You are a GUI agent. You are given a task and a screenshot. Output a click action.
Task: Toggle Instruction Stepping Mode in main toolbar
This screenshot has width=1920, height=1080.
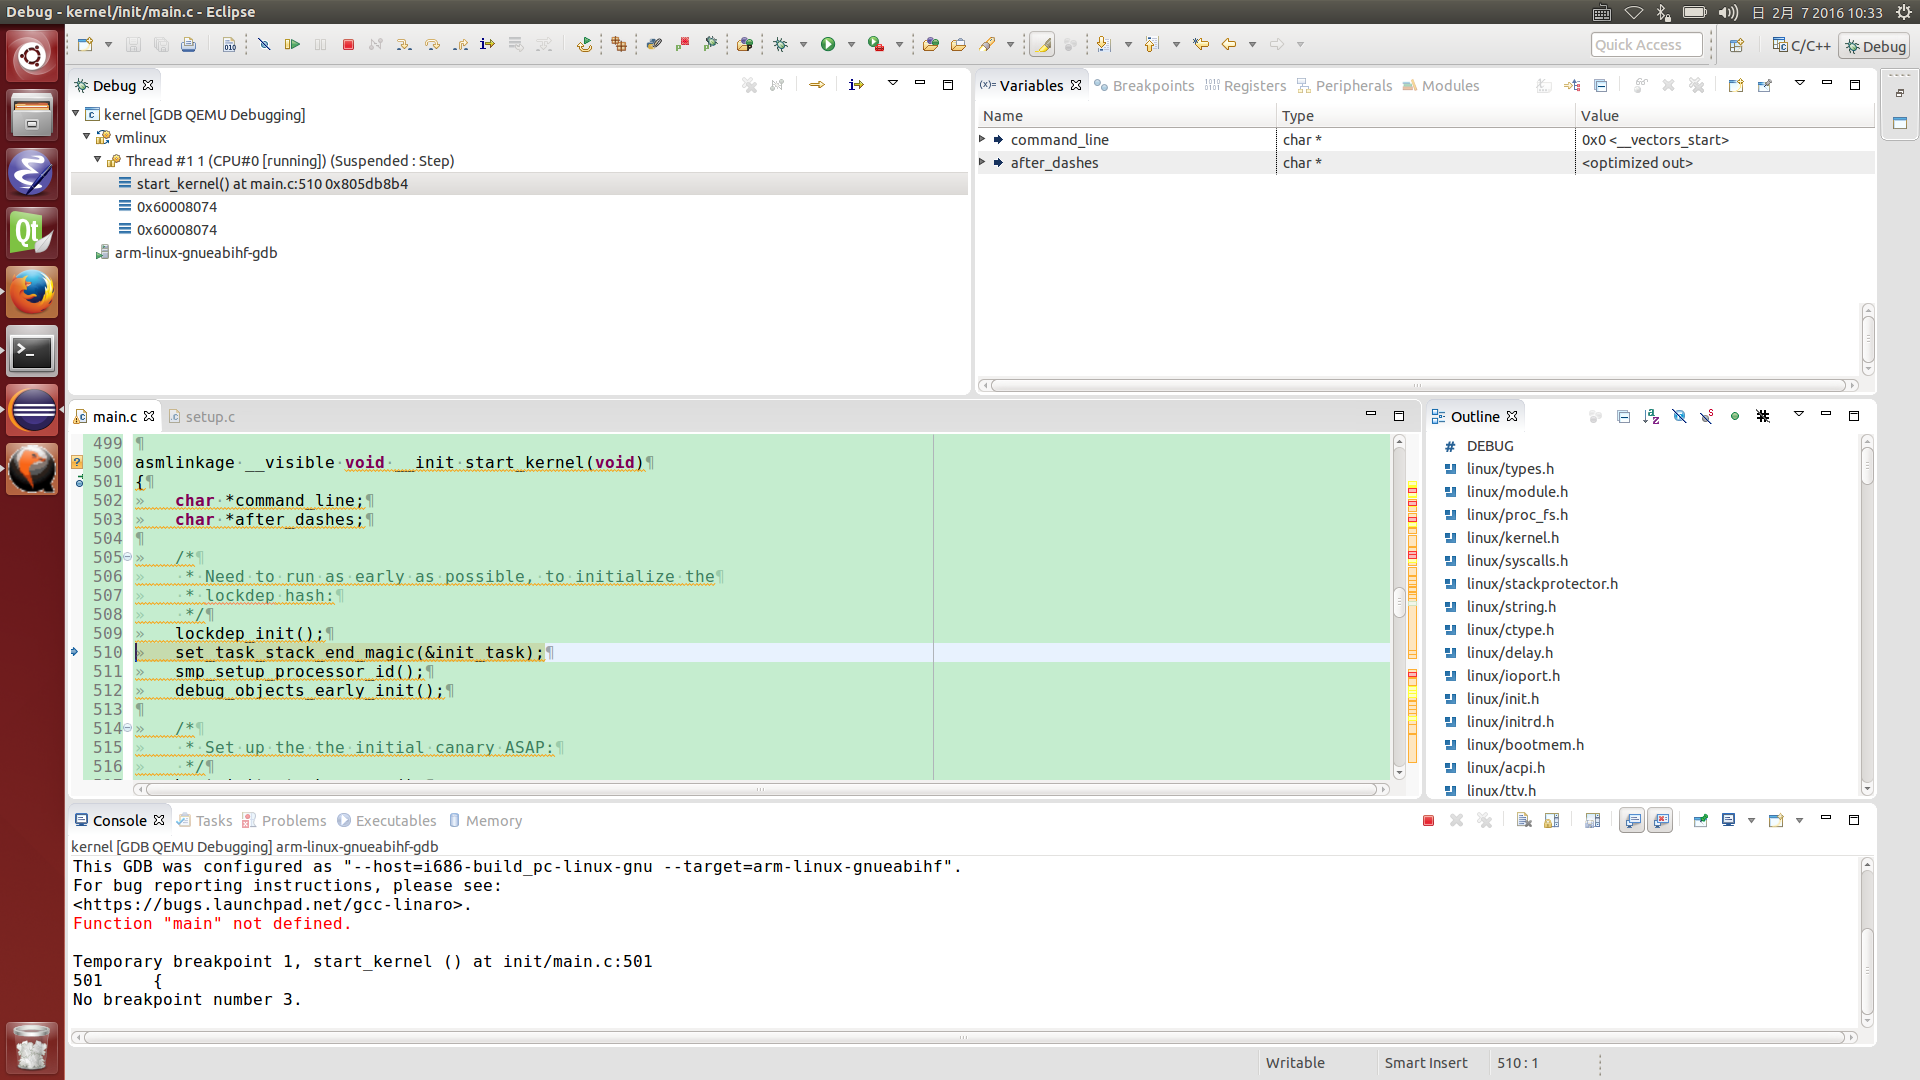(488, 44)
